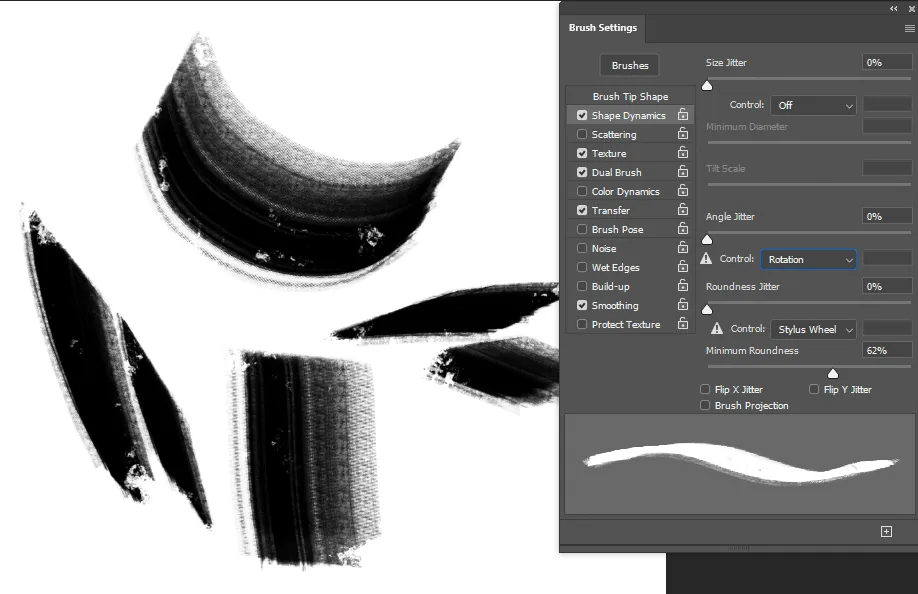918x594 pixels.
Task: Turn on the Noise checkbox
Action: pos(582,248)
